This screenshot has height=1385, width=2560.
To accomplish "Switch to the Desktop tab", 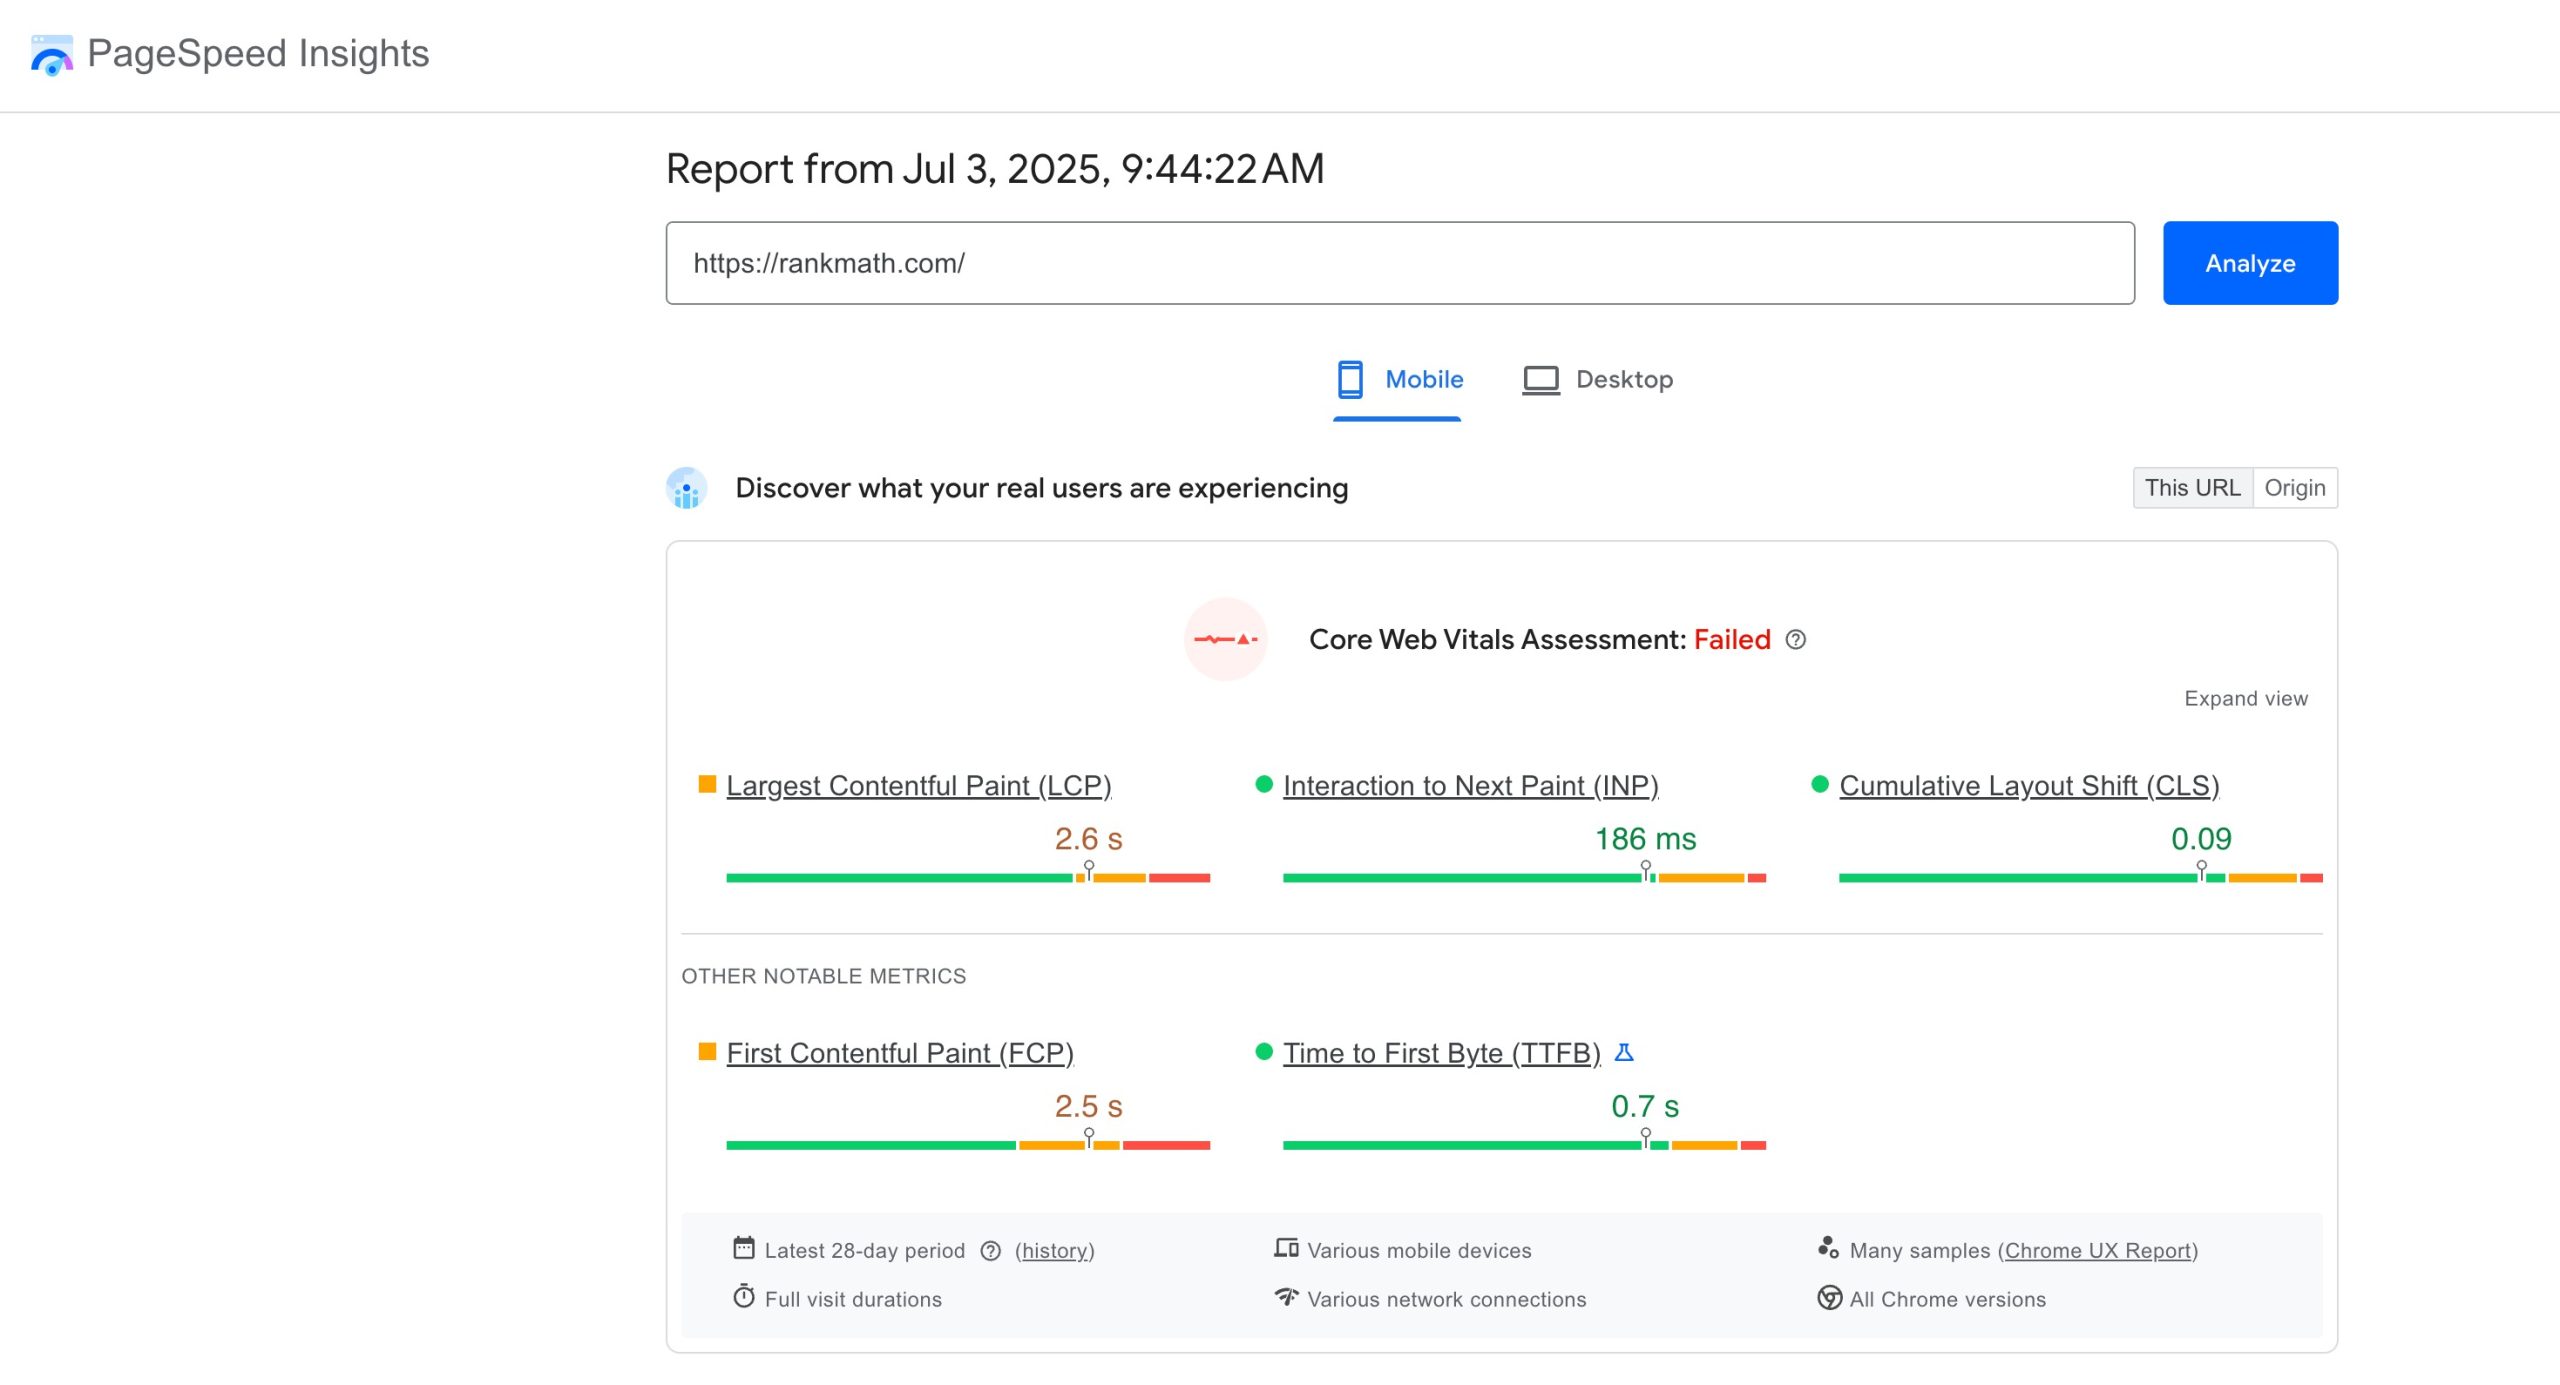I will [1622, 380].
